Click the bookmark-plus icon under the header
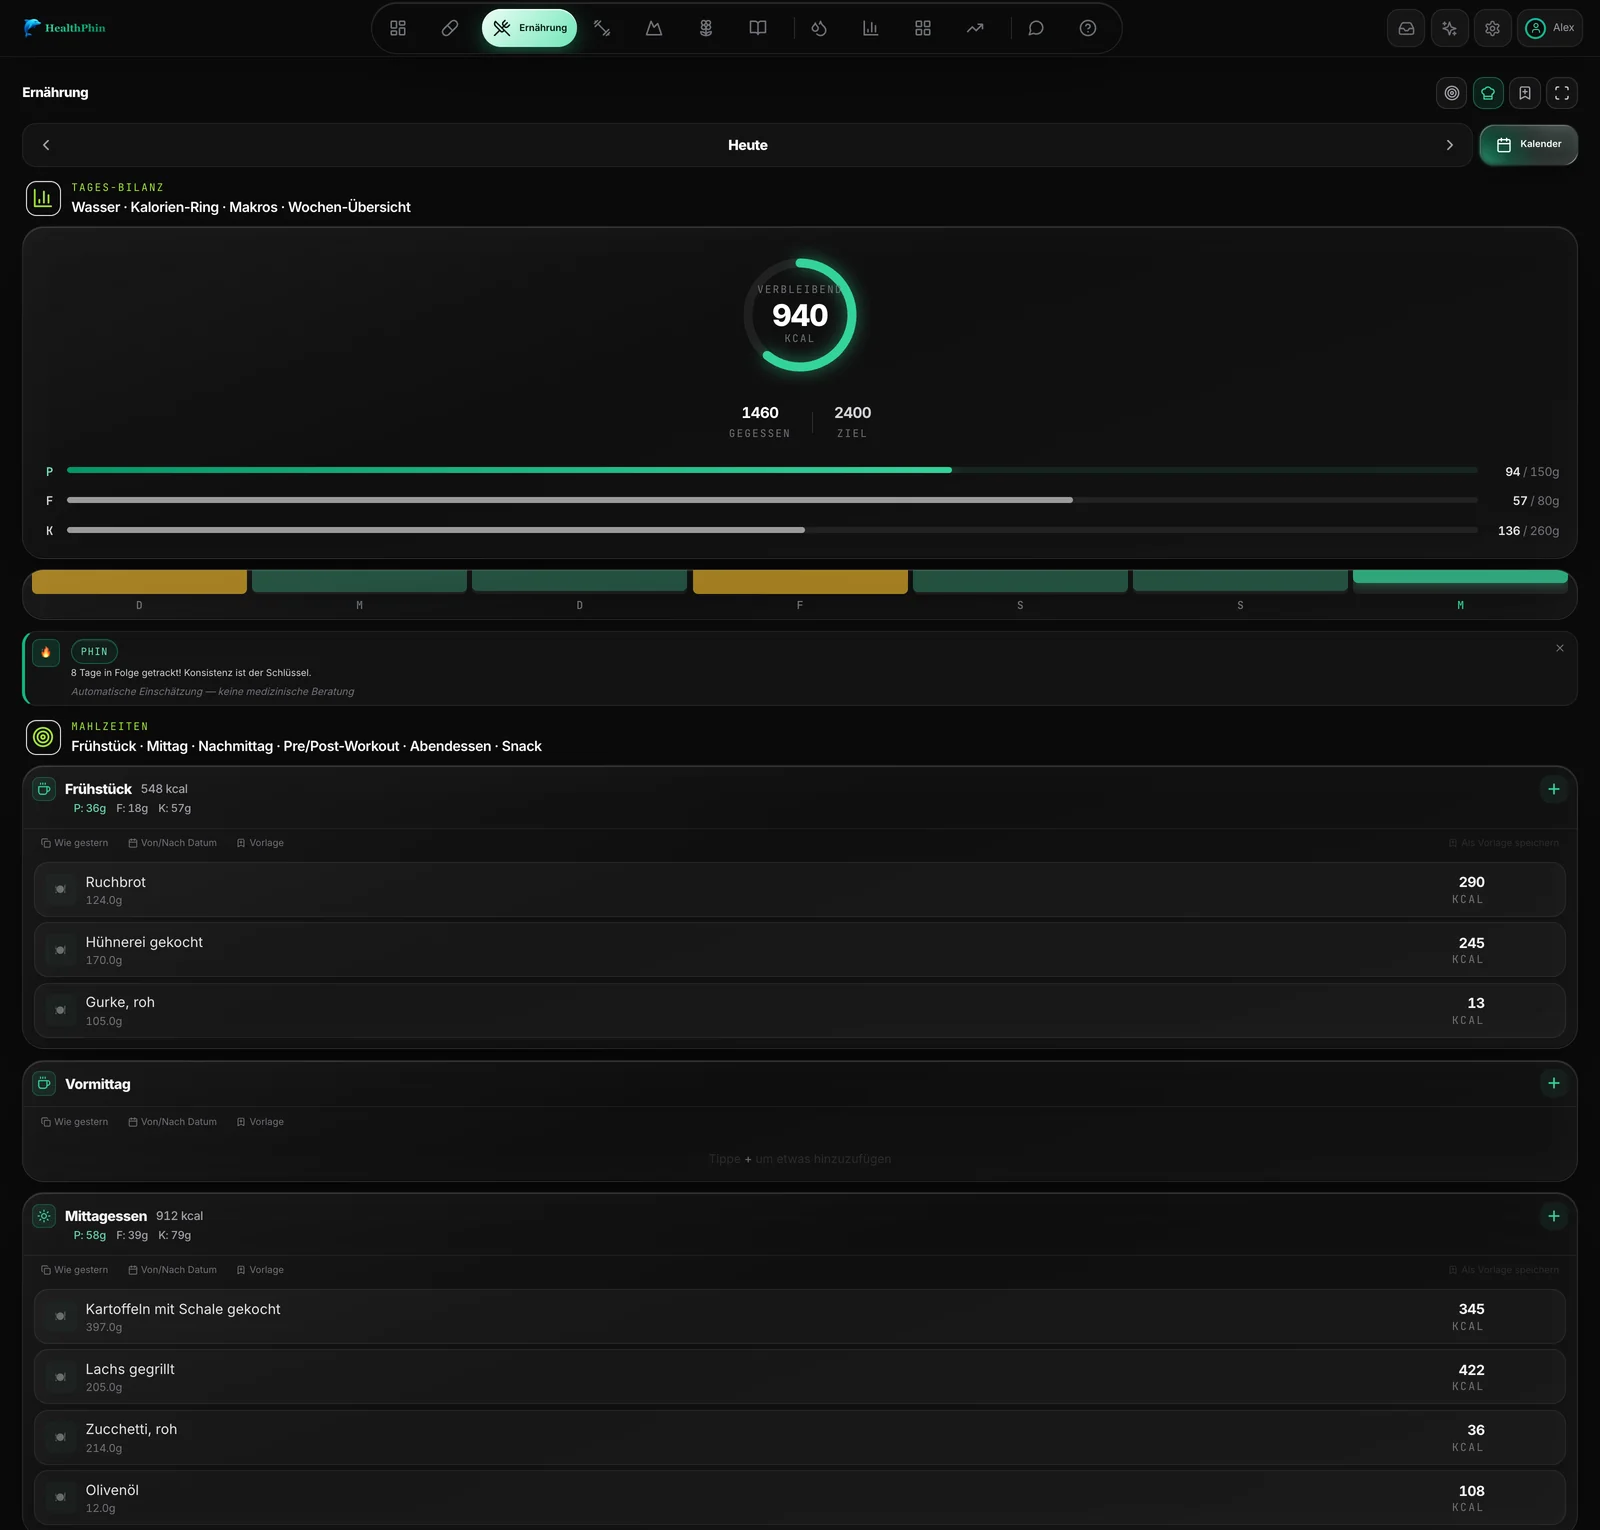This screenshot has width=1600, height=1530. point(1525,93)
